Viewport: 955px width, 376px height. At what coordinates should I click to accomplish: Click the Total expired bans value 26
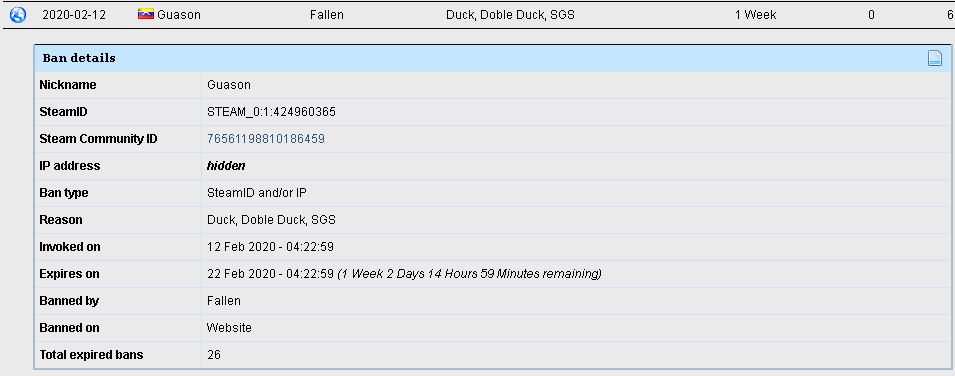[214, 355]
